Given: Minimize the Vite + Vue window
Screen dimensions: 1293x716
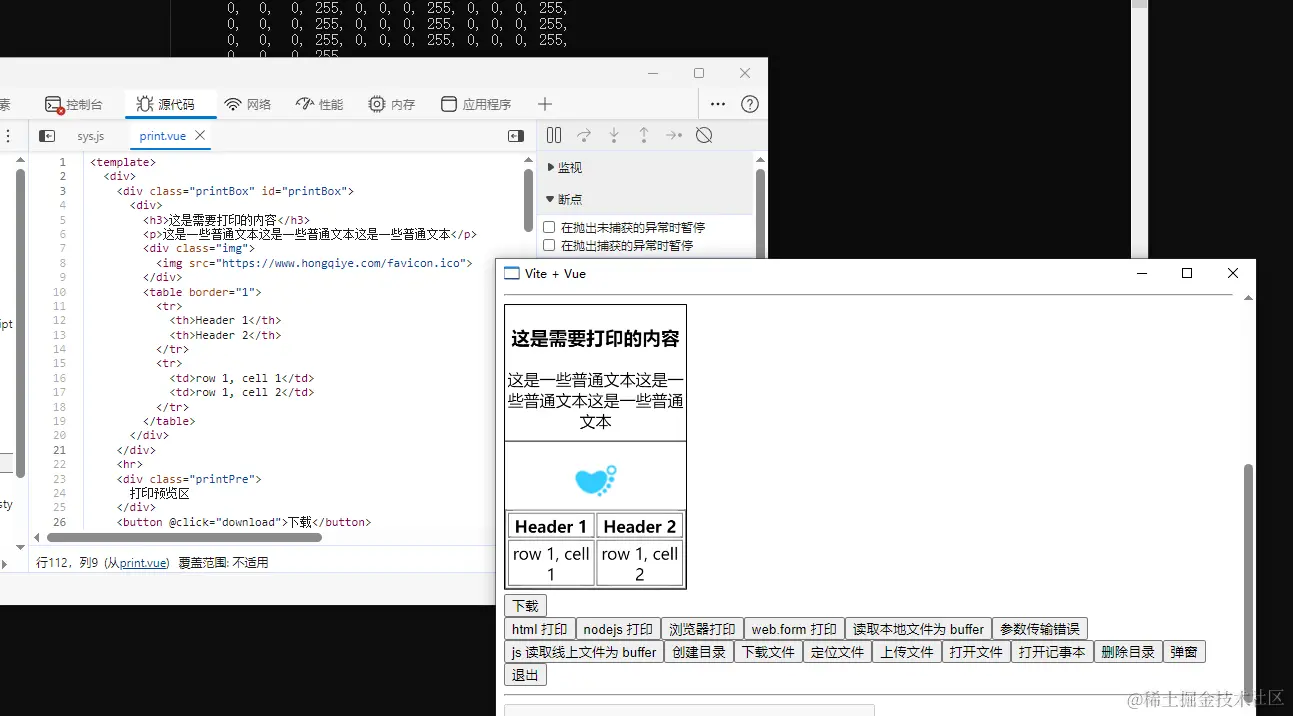Looking at the screenshot, I should coord(1141,273).
